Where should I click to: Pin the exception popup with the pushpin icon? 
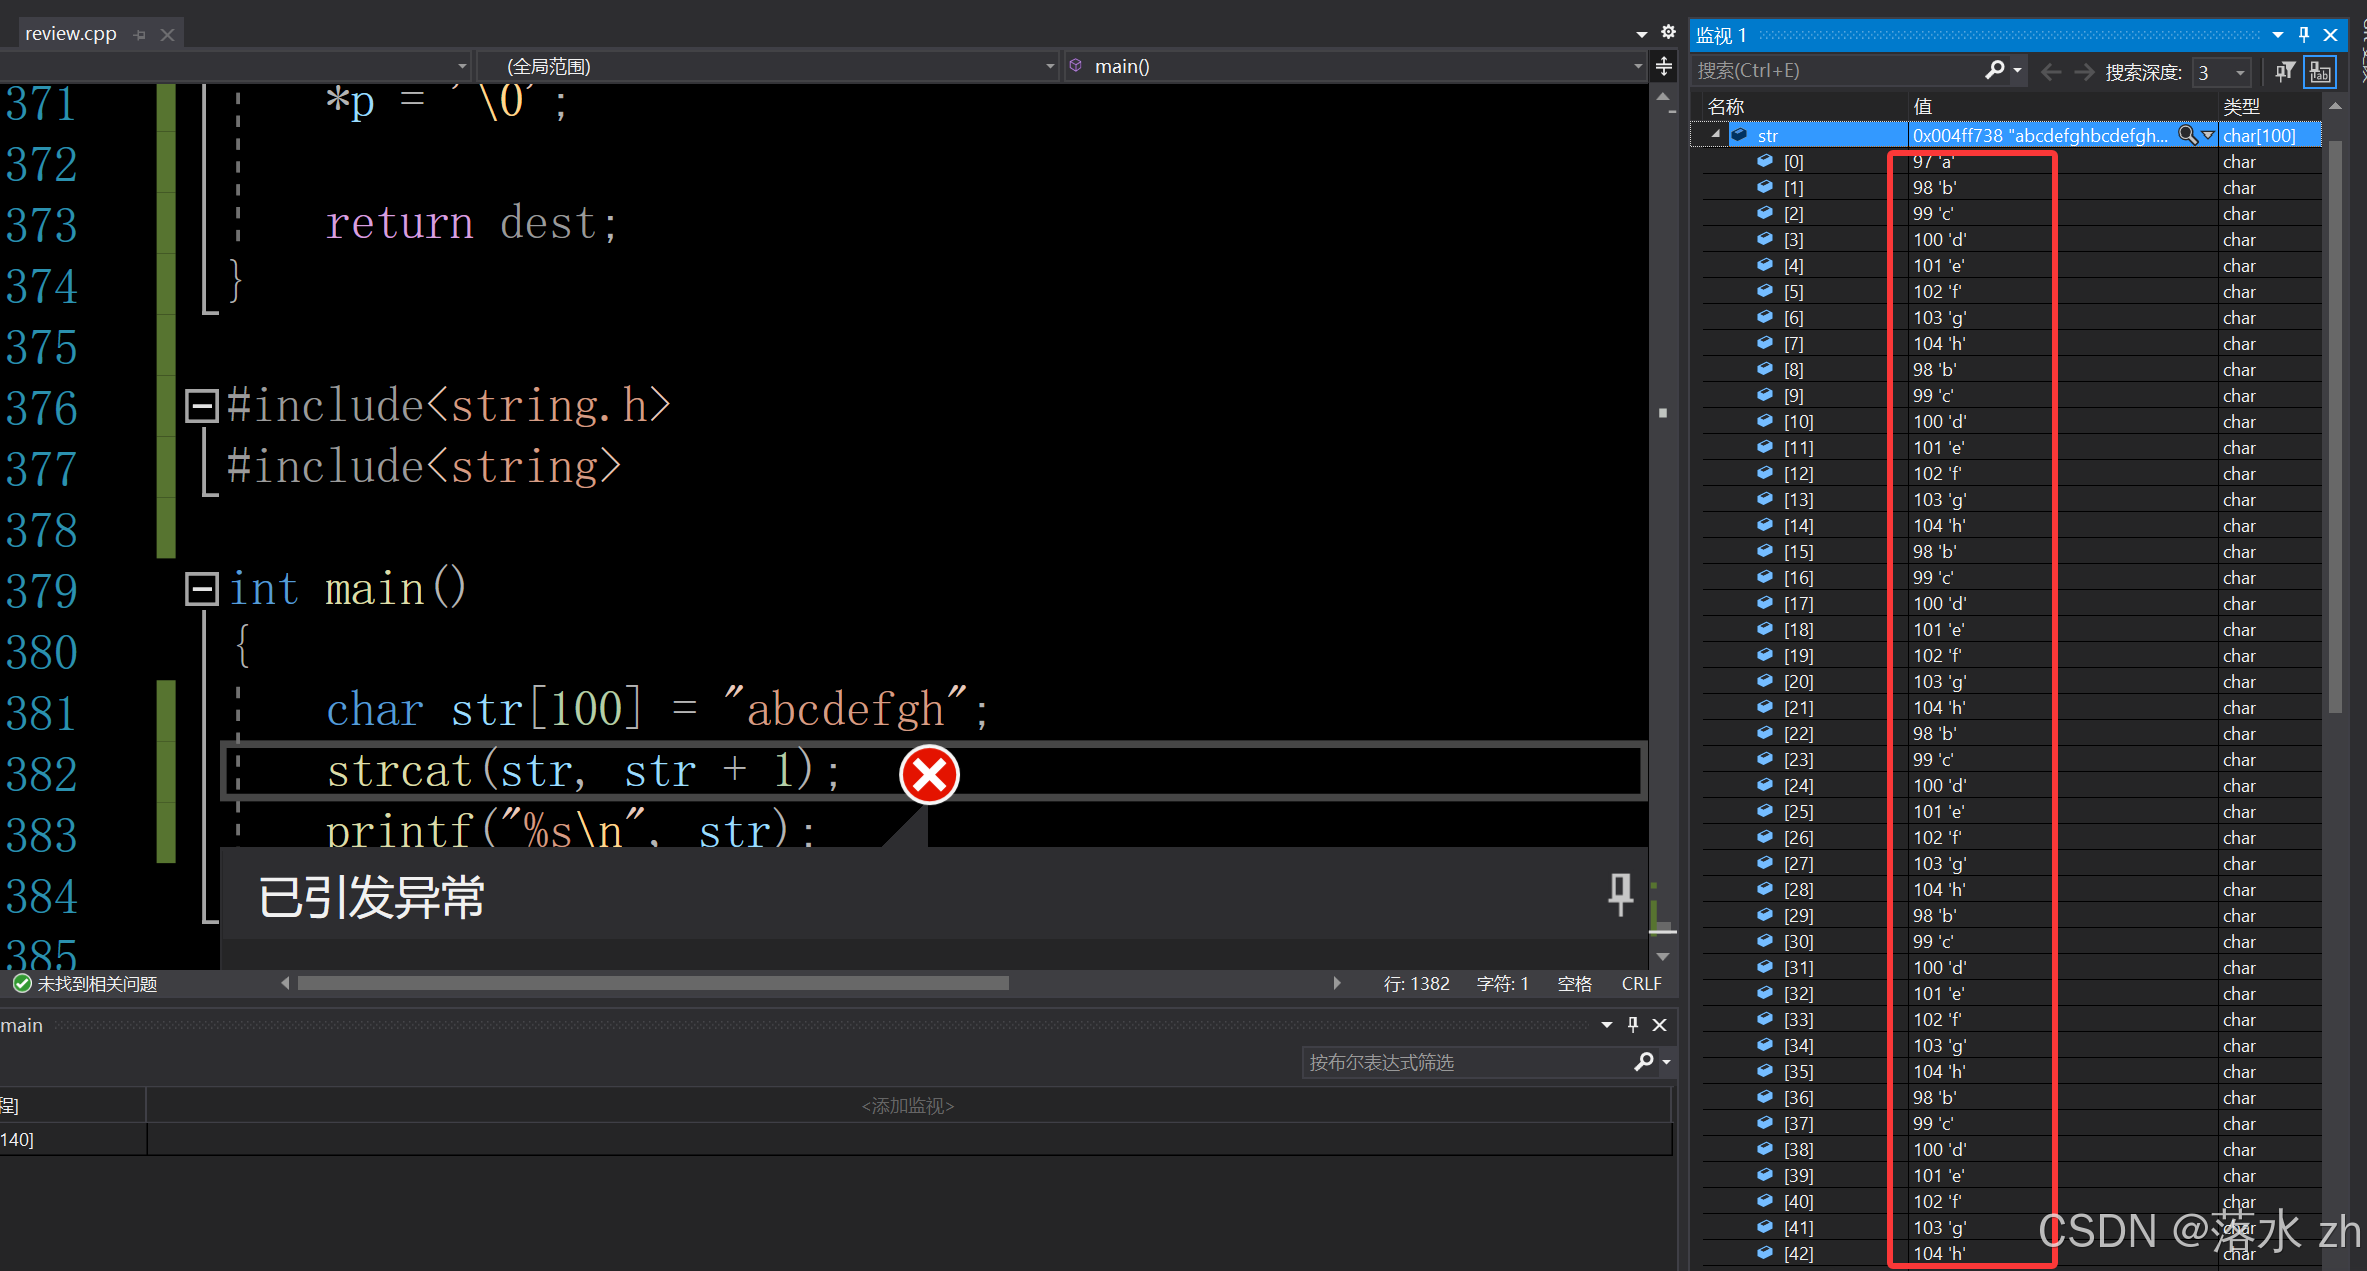coord(1620,894)
